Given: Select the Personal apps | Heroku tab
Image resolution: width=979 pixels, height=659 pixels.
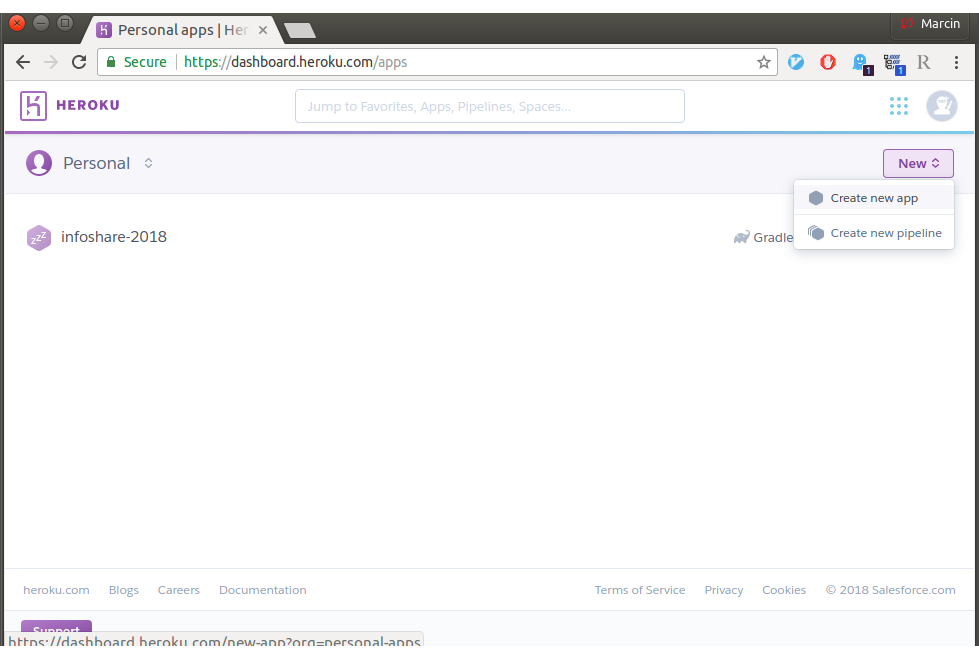Looking at the screenshot, I should [x=182, y=30].
